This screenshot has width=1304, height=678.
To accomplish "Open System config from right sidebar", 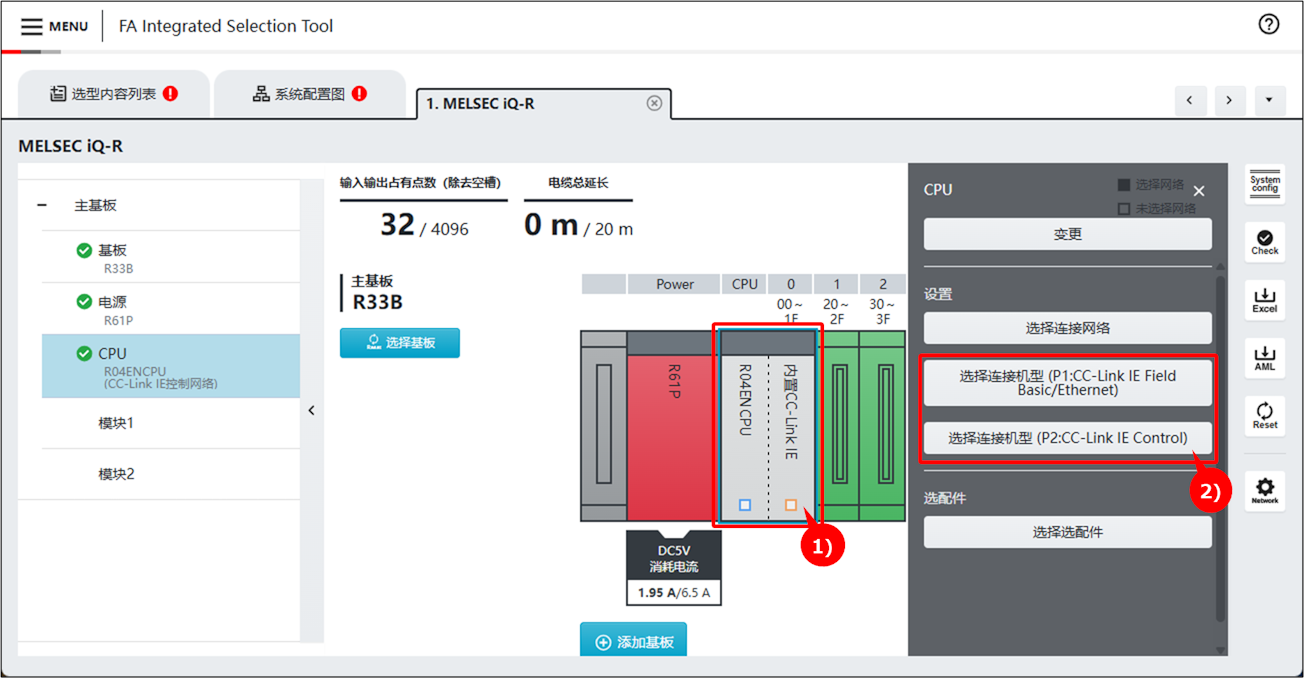I will click(1264, 185).
